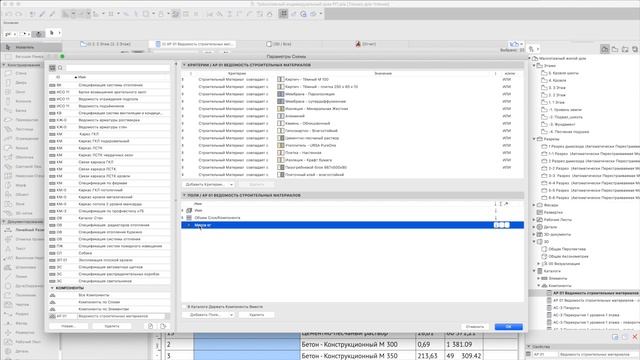Screen dimensions: 640x360
Task: Select the Window (Окно) tool
Action: (20, 92)
